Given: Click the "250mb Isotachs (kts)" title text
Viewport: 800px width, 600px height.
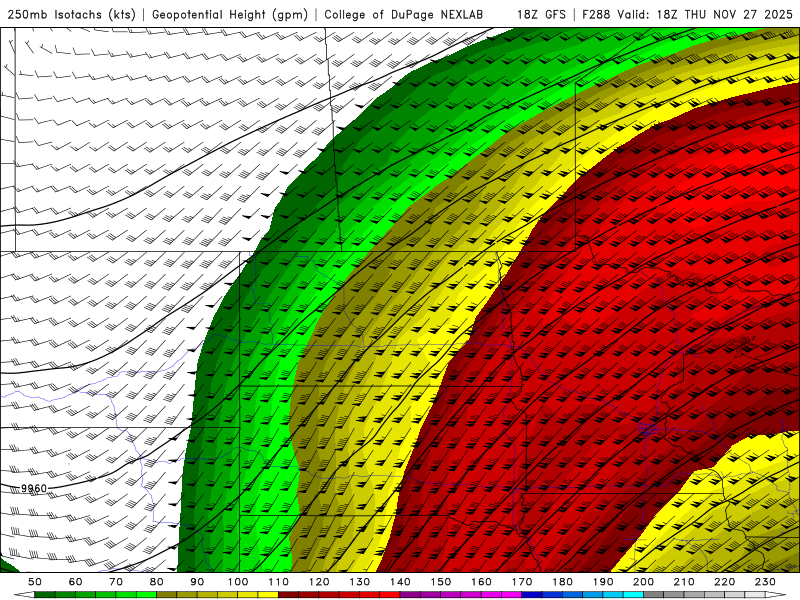Looking at the screenshot, I should (71, 14).
